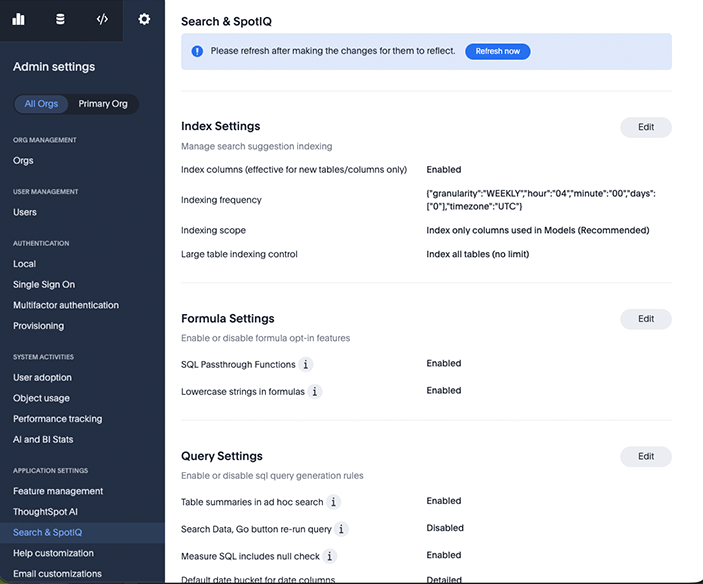The height and width of the screenshot is (584, 703).
Task: Click the APPLICATION SETTINGS section header
Action: pos(50,471)
